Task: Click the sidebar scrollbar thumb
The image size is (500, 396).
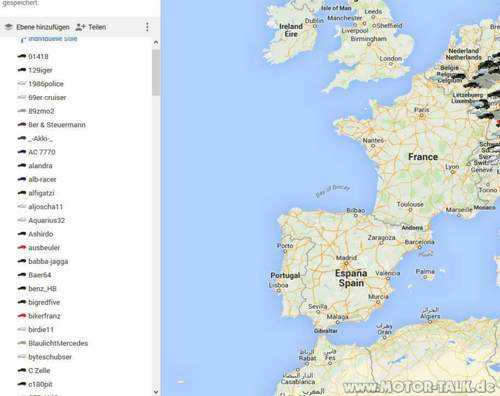Action: point(156,73)
